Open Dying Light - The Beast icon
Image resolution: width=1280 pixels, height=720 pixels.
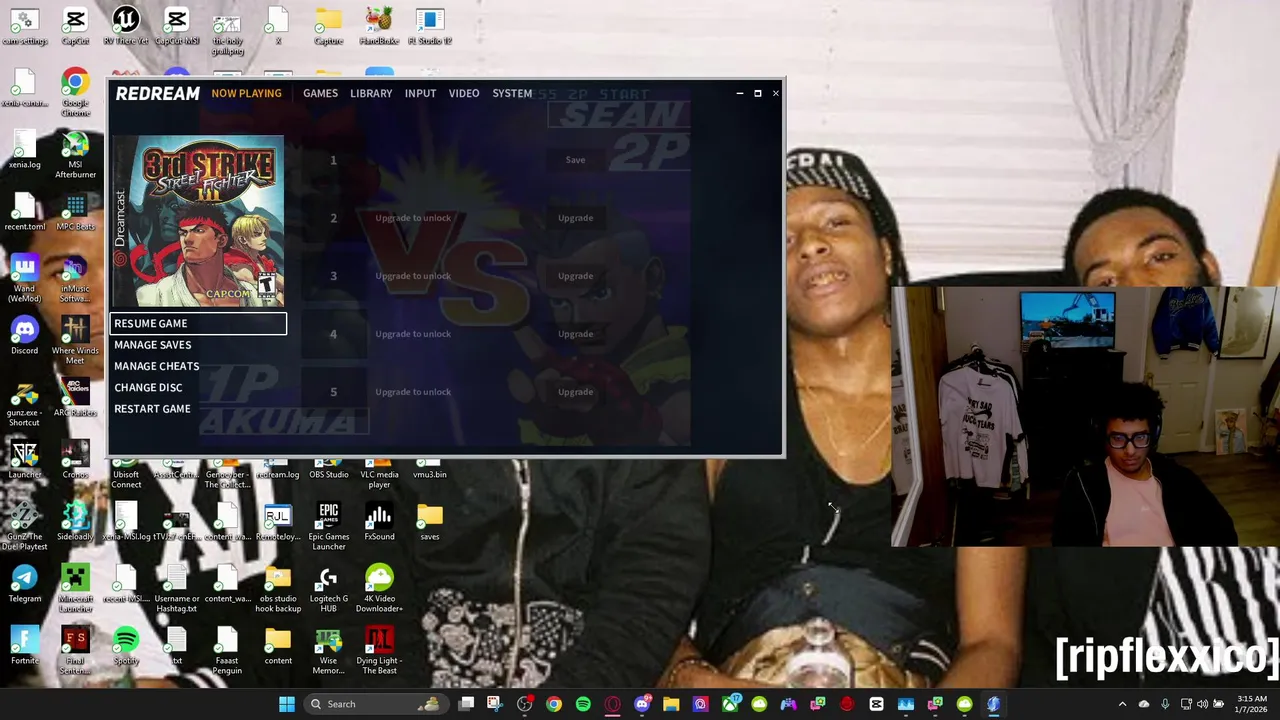pos(379,650)
